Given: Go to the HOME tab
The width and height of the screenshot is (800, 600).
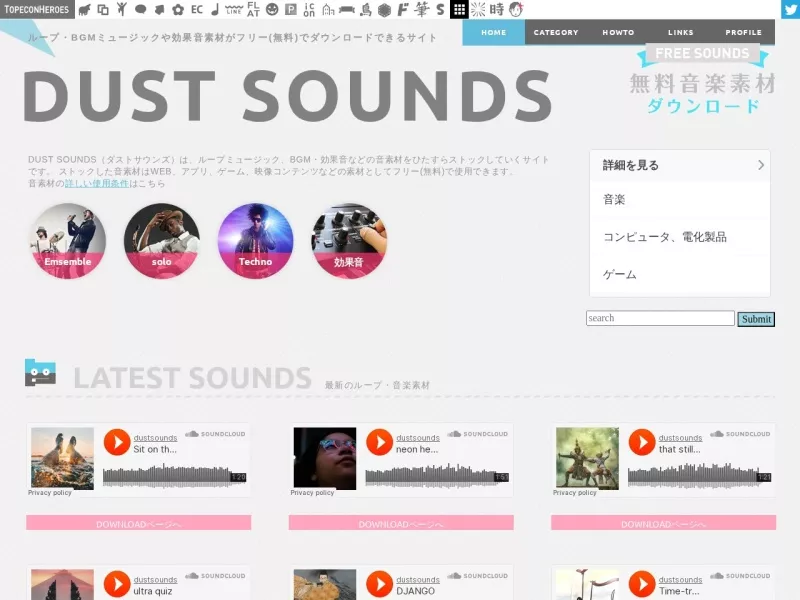Looking at the screenshot, I should [493, 32].
